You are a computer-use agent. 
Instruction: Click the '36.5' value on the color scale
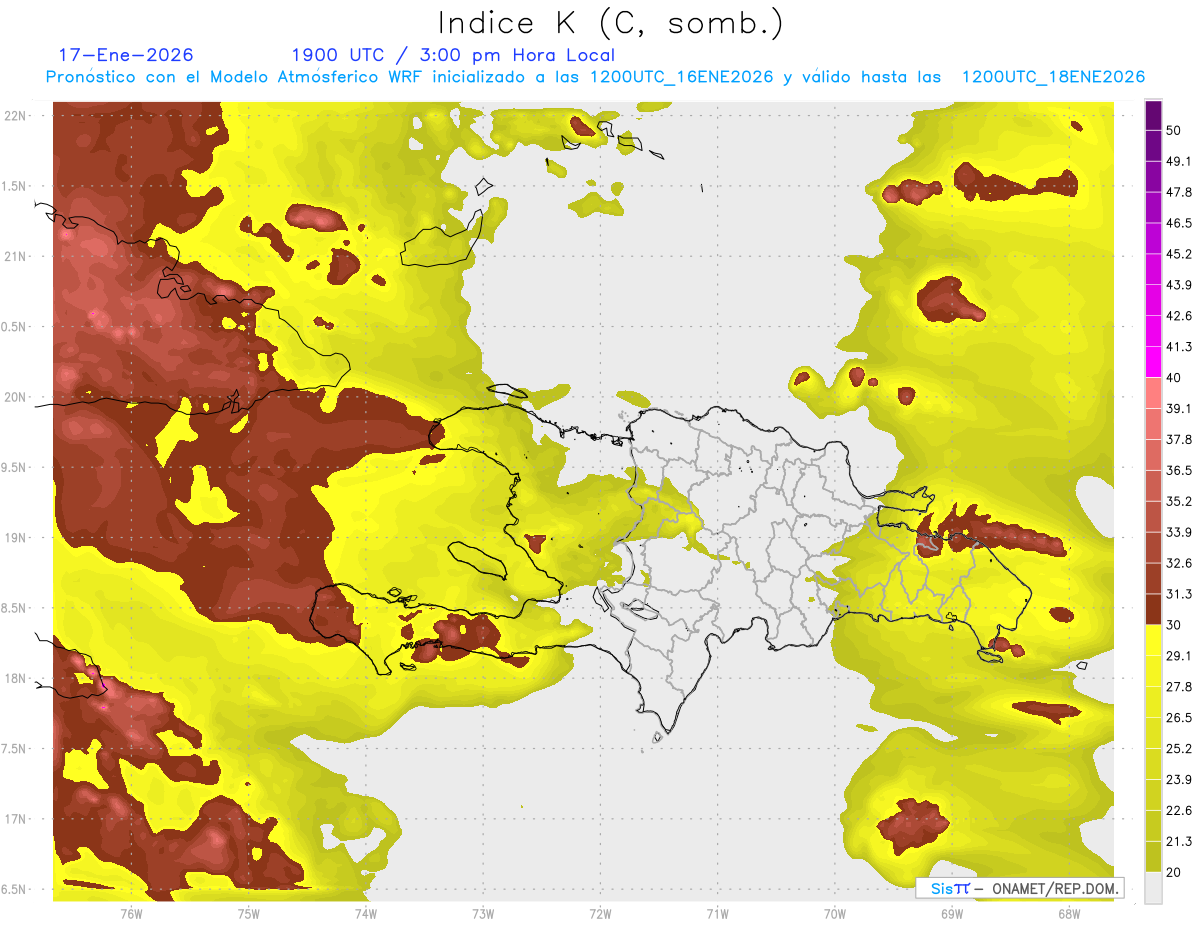point(1179,470)
